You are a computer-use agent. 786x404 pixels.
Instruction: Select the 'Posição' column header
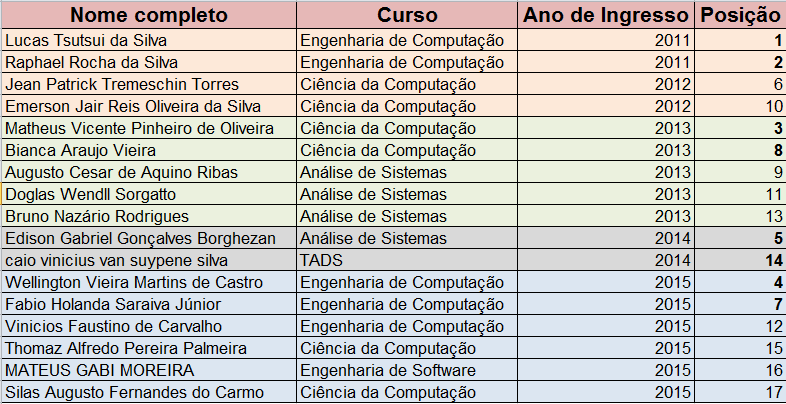point(739,15)
